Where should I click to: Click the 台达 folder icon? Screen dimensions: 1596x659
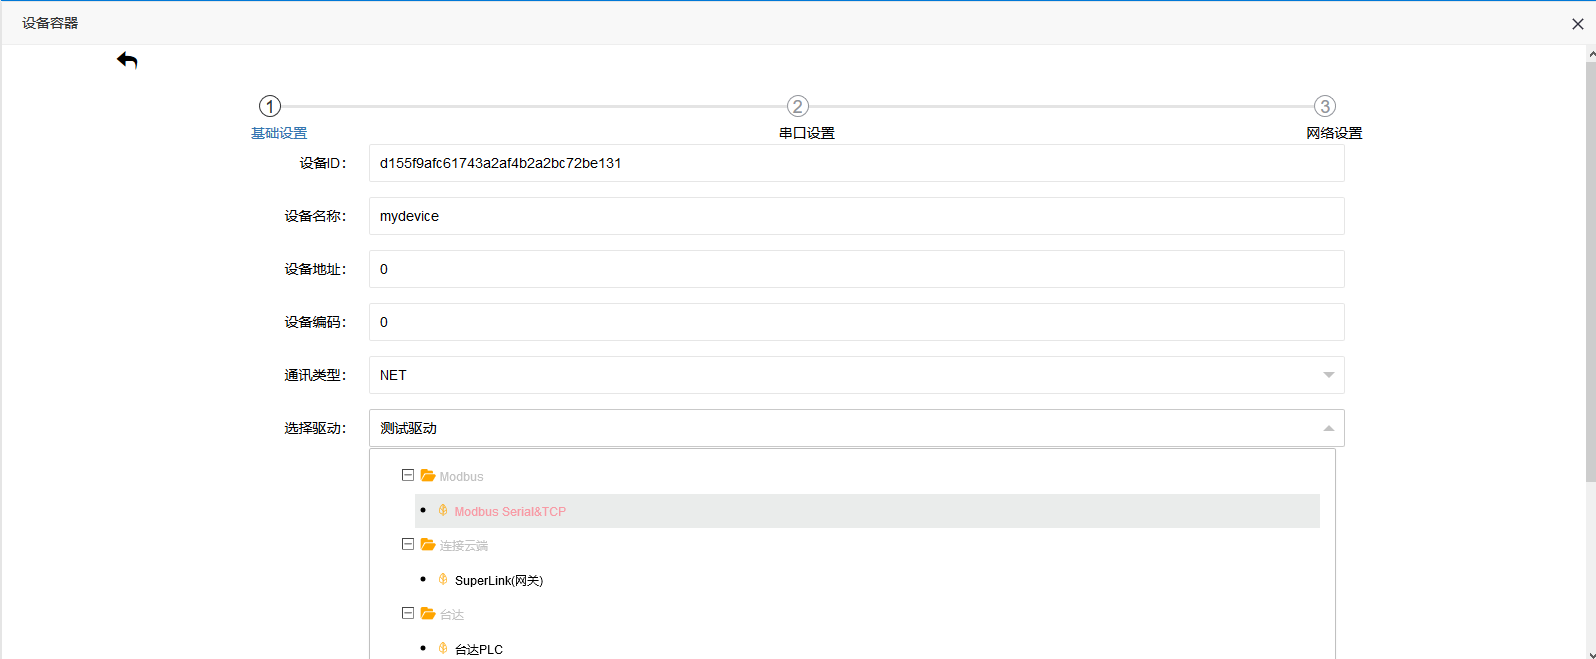tap(428, 614)
